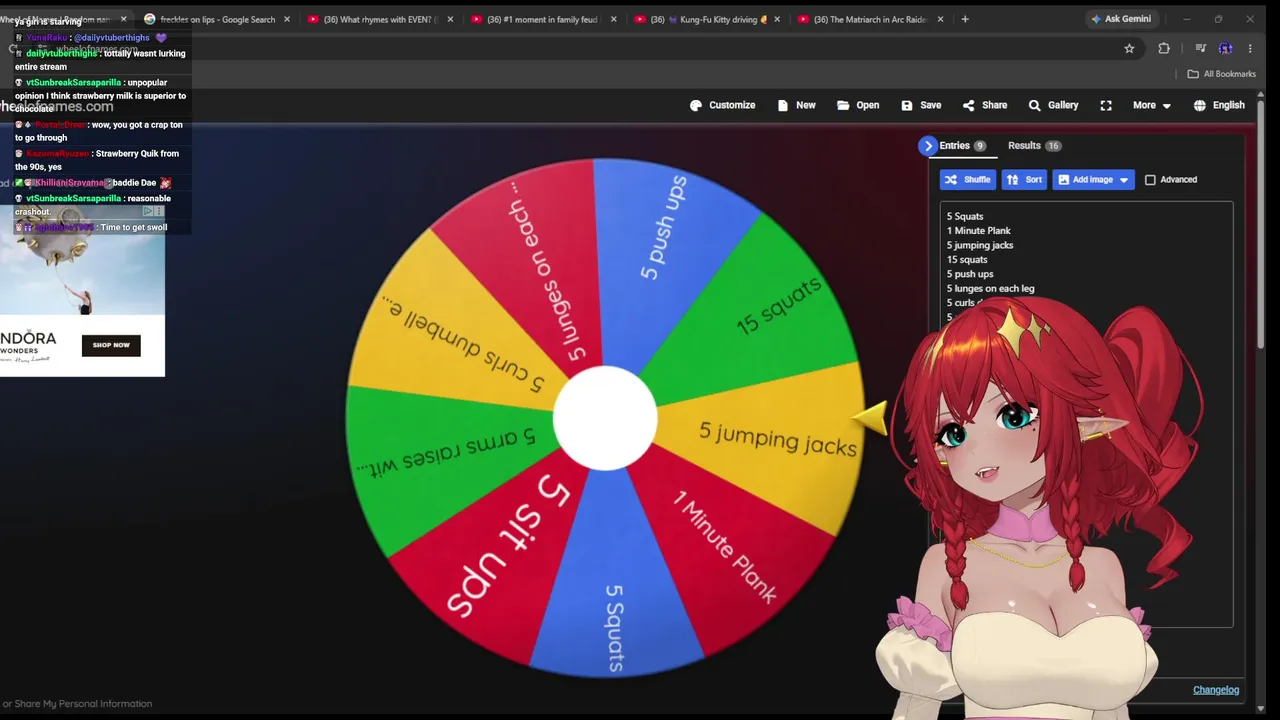Switch to '#1 moment in family feud' tab
Screen dimensions: 1280x720
[x=543, y=19]
